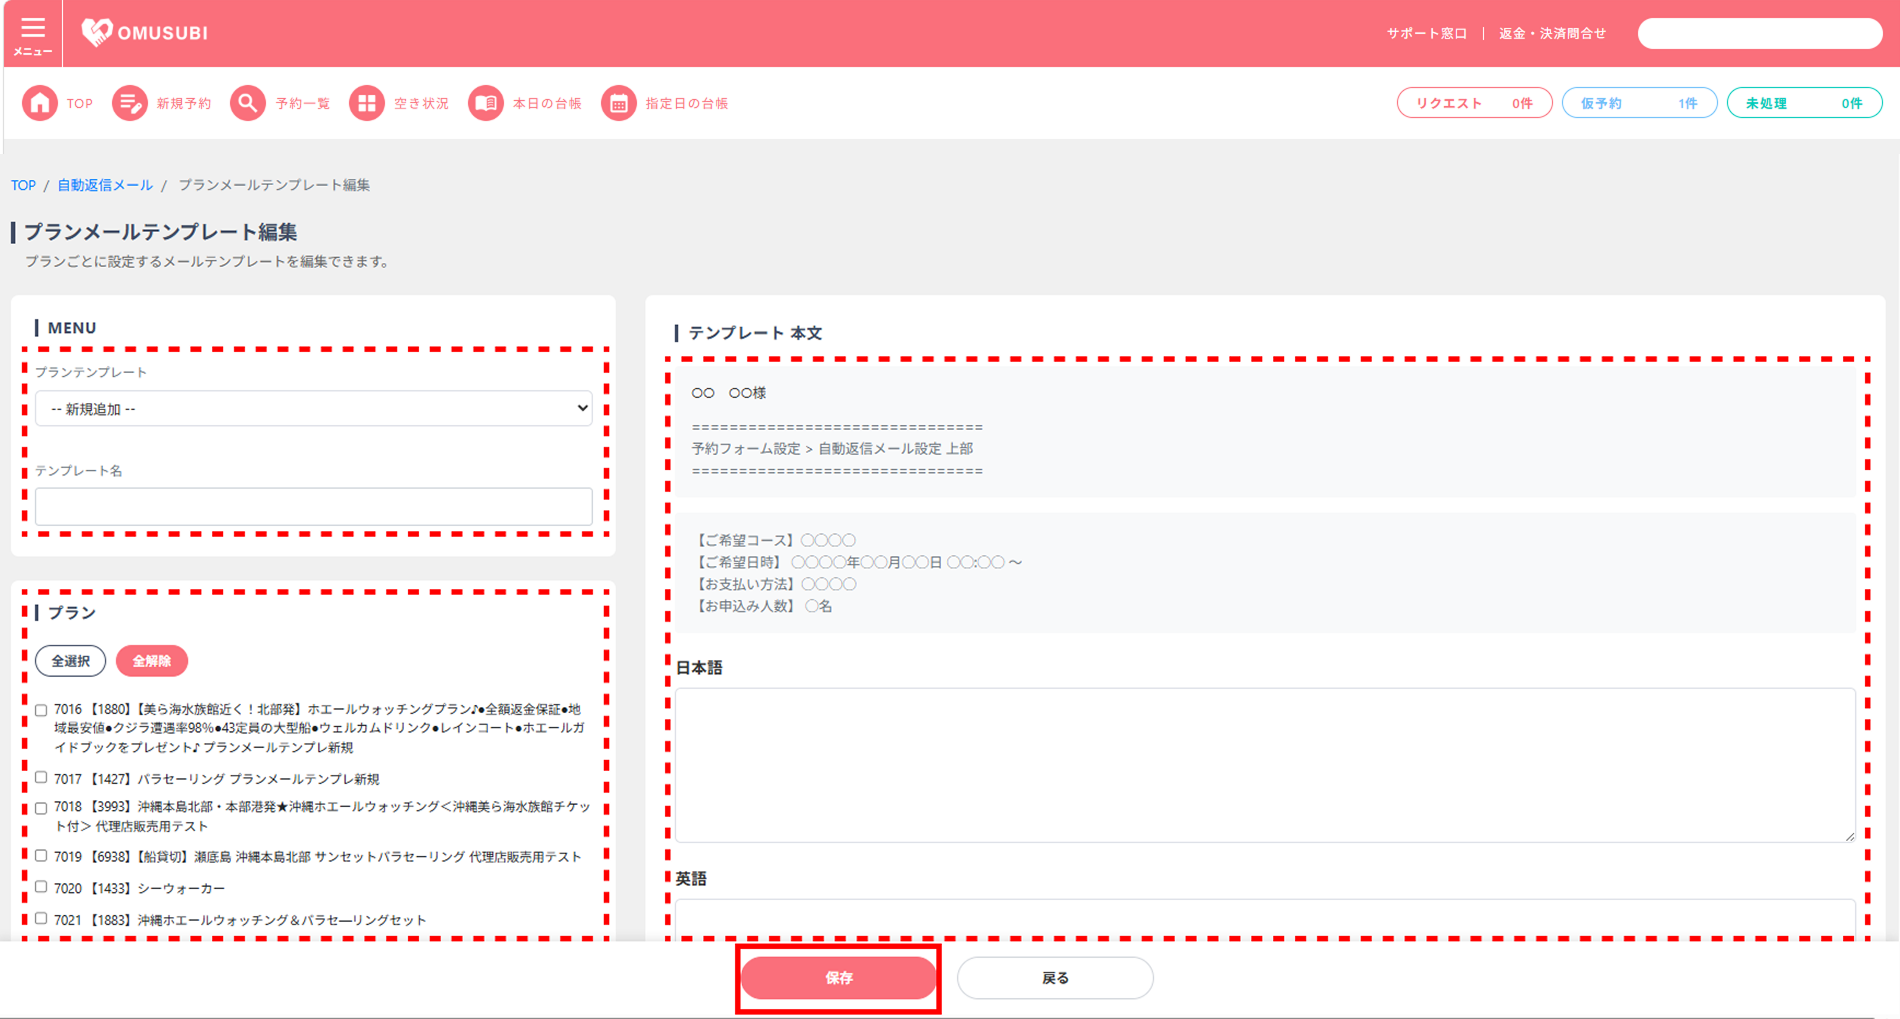Viewport: 1900px width, 1019px height.
Task: Check plan 7021 セット checkbox
Action: (41, 918)
